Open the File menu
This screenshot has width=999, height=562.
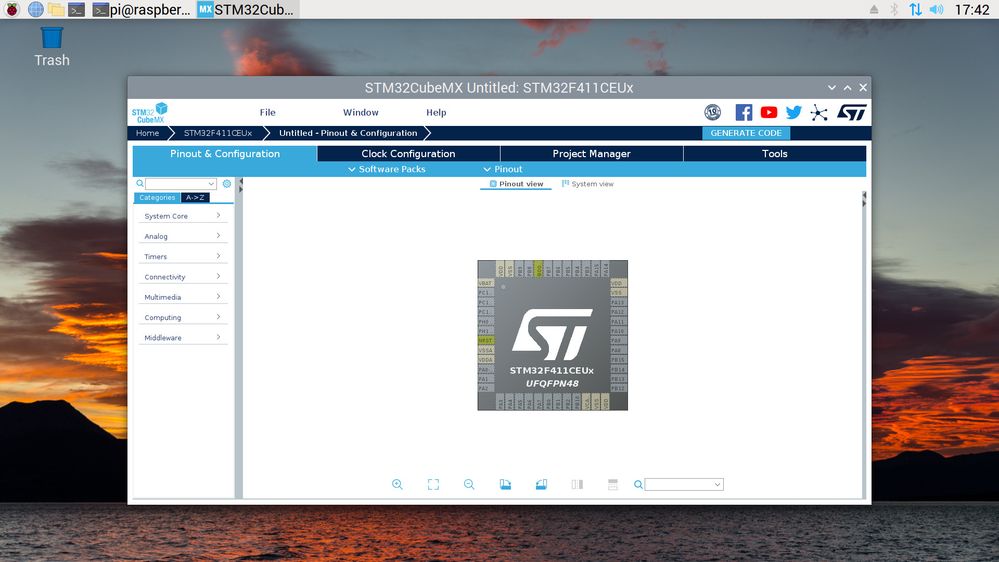click(268, 112)
